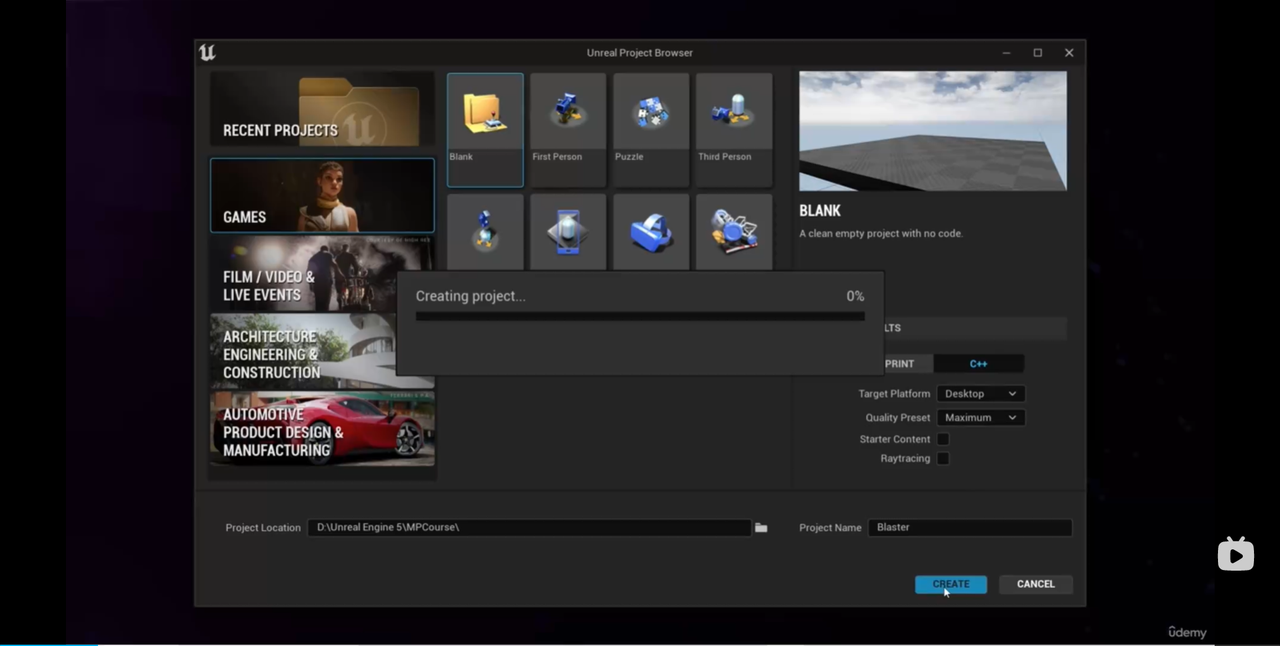The image size is (1280, 646).
Task: Cancel the project creation
Action: point(1036,584)
